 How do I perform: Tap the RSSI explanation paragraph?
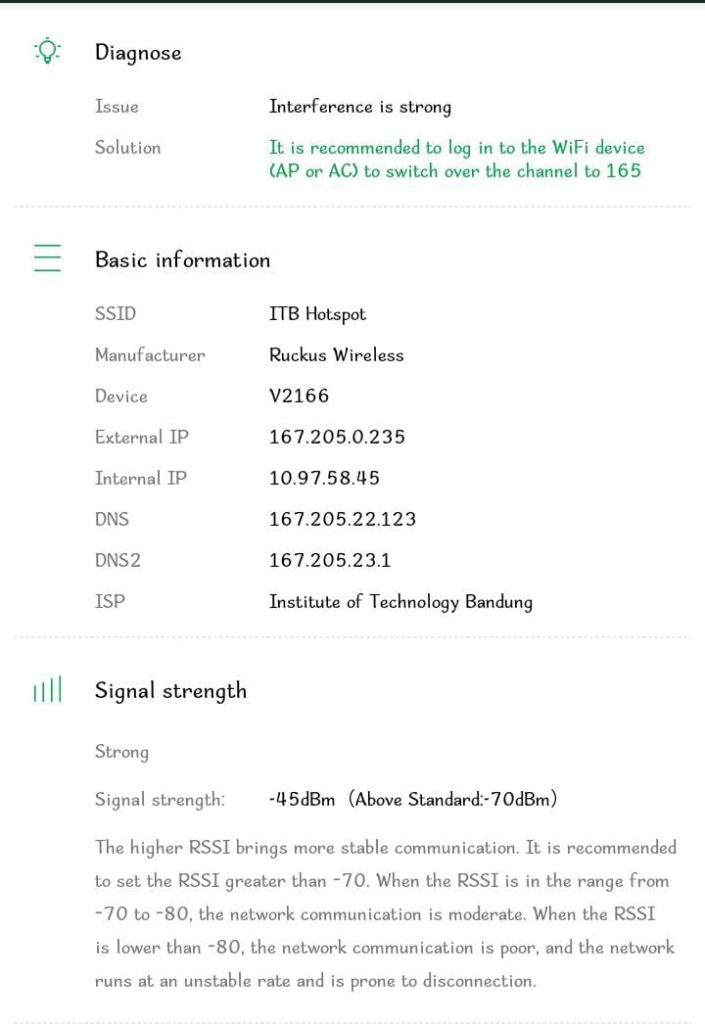(386, 914)
